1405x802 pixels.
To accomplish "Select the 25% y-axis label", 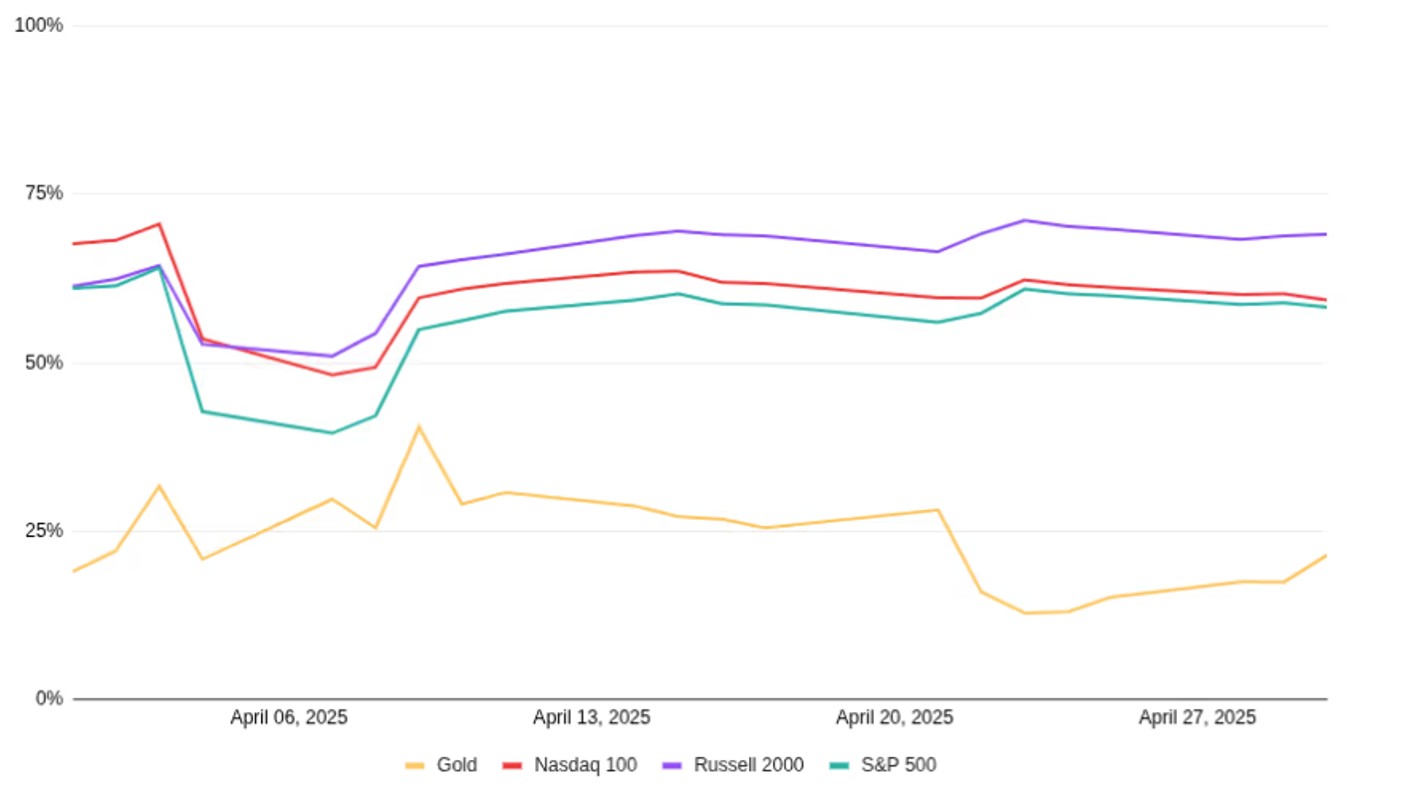I will [43, 530].
